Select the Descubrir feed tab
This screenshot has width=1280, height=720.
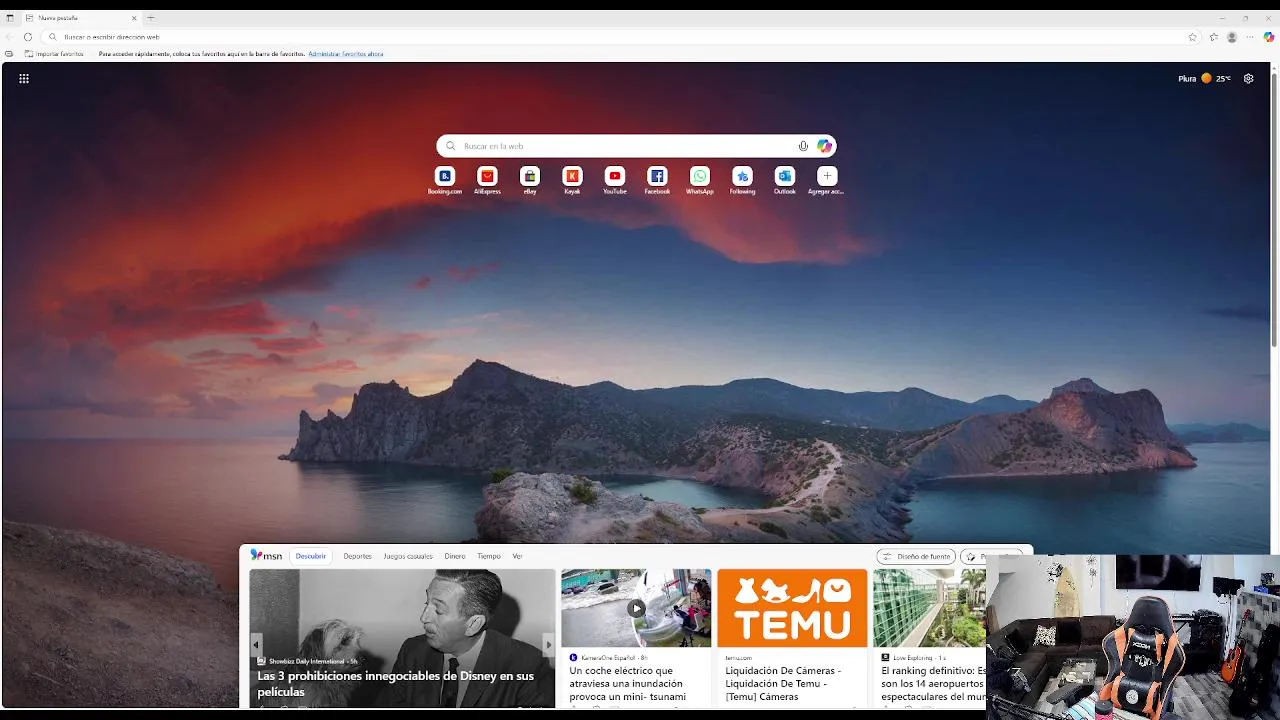[x=311, y=556]
